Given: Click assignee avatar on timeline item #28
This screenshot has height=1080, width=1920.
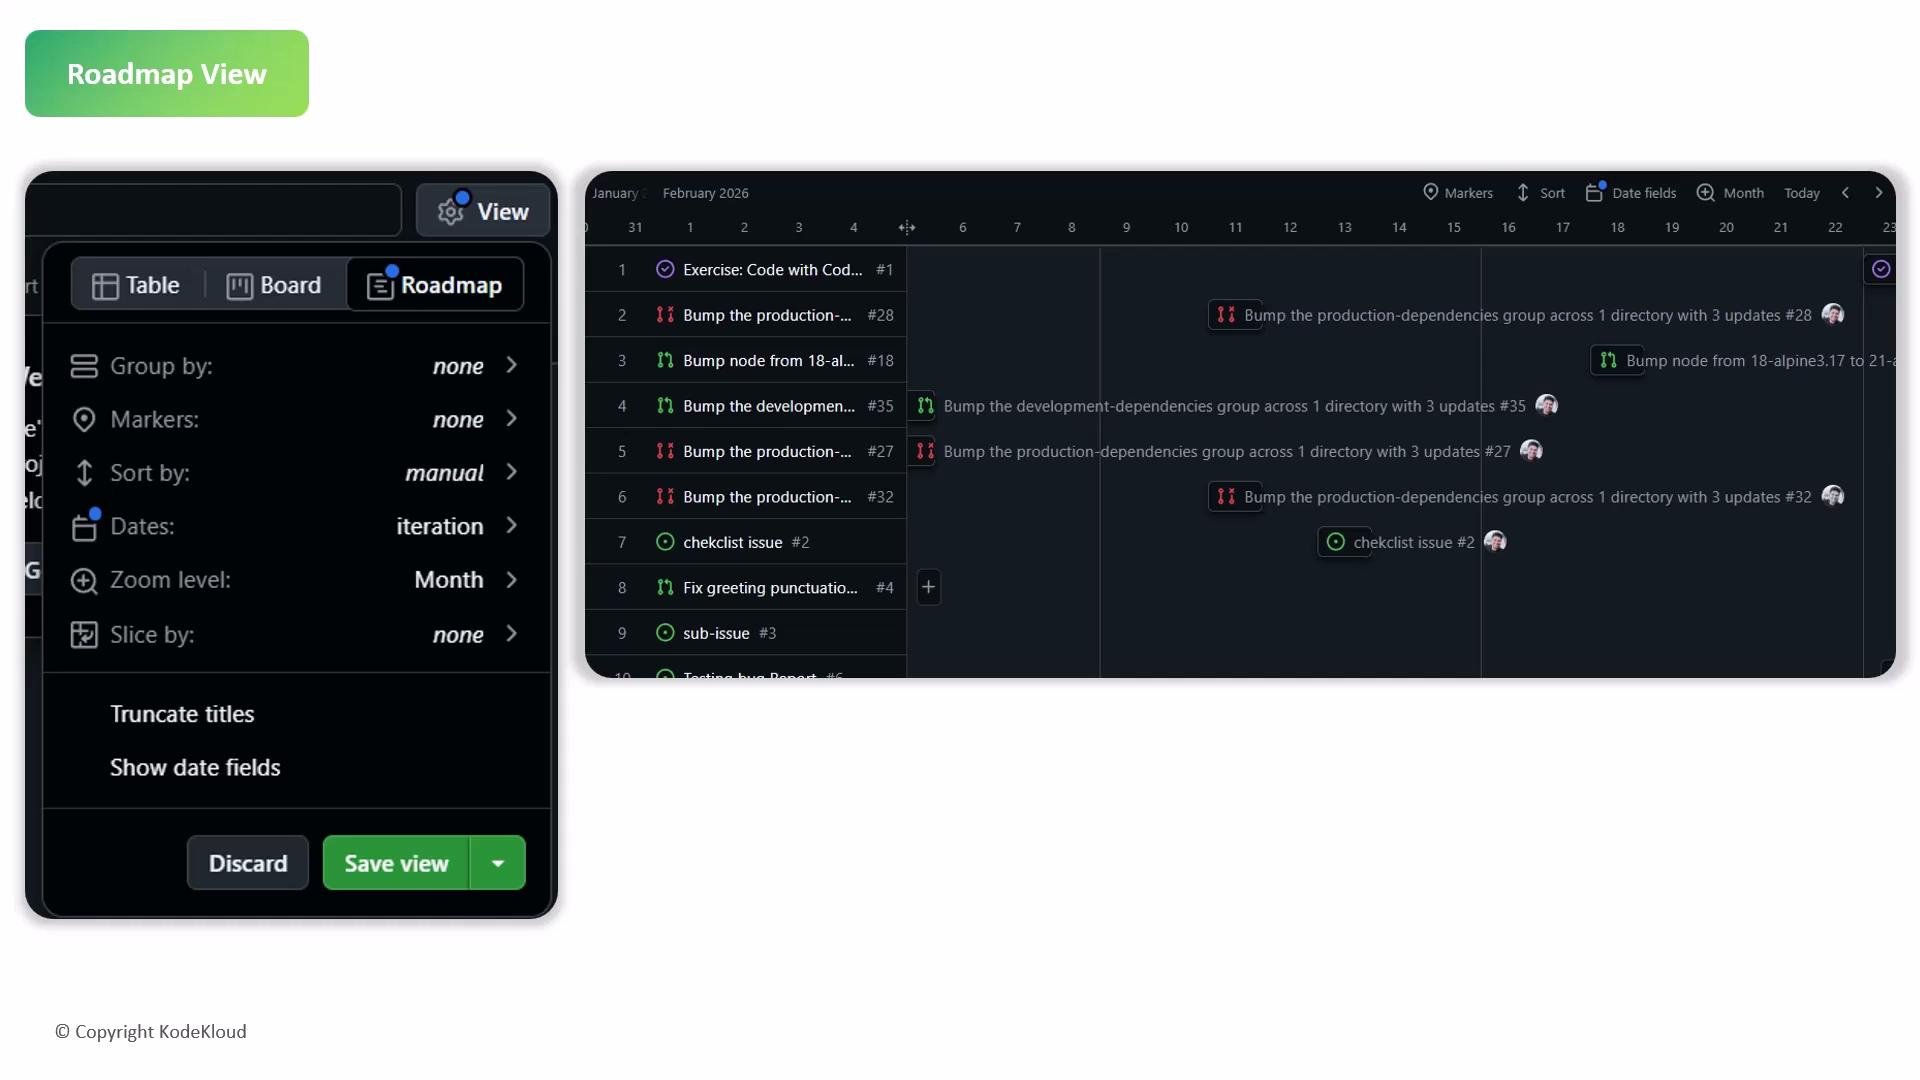Looking at the screenshot, I should pos(1833,314).
